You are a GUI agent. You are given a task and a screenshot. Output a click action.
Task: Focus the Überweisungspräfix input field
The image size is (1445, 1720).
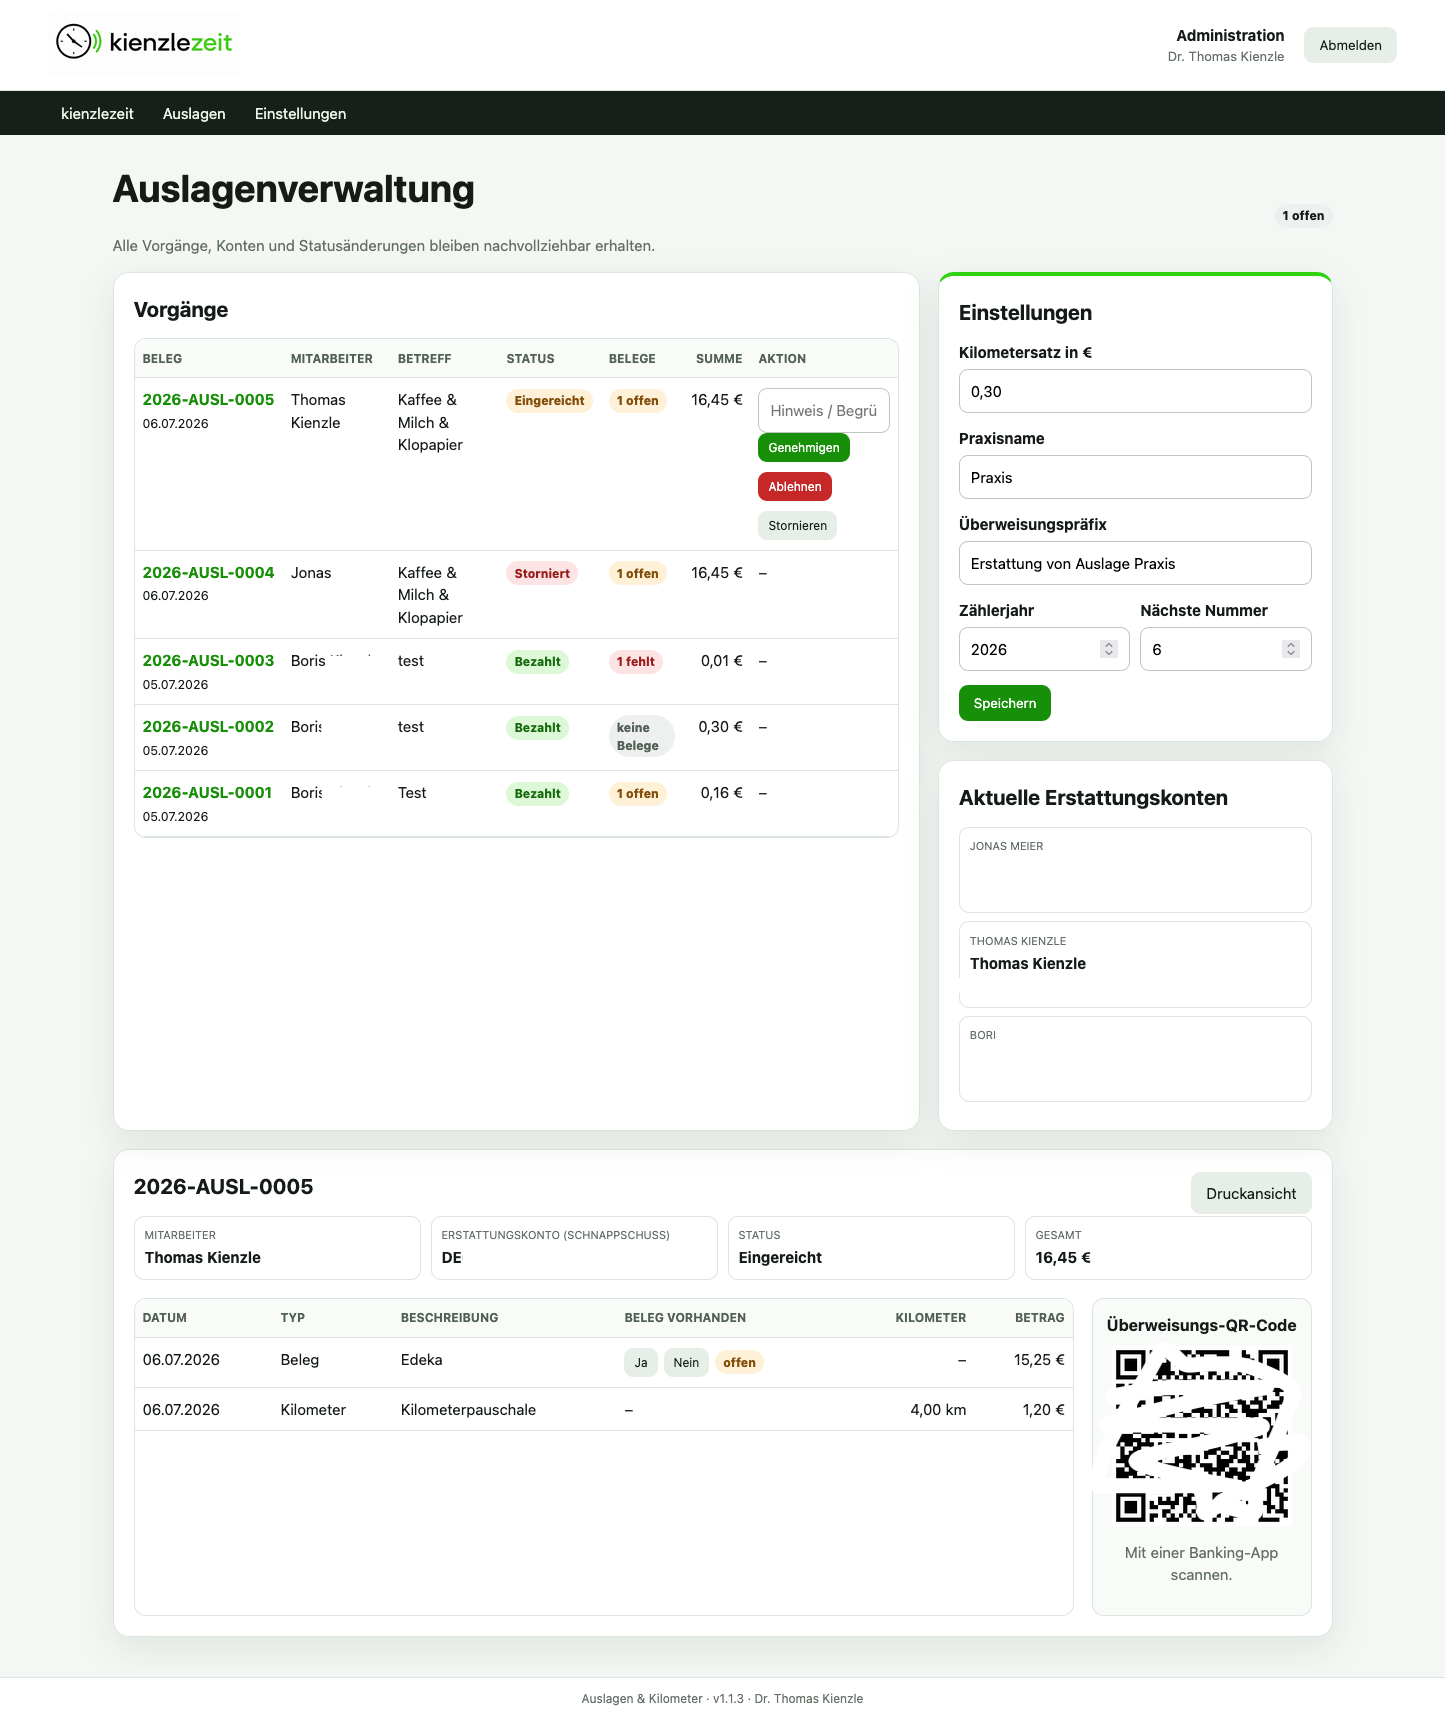pos(1135,563)
